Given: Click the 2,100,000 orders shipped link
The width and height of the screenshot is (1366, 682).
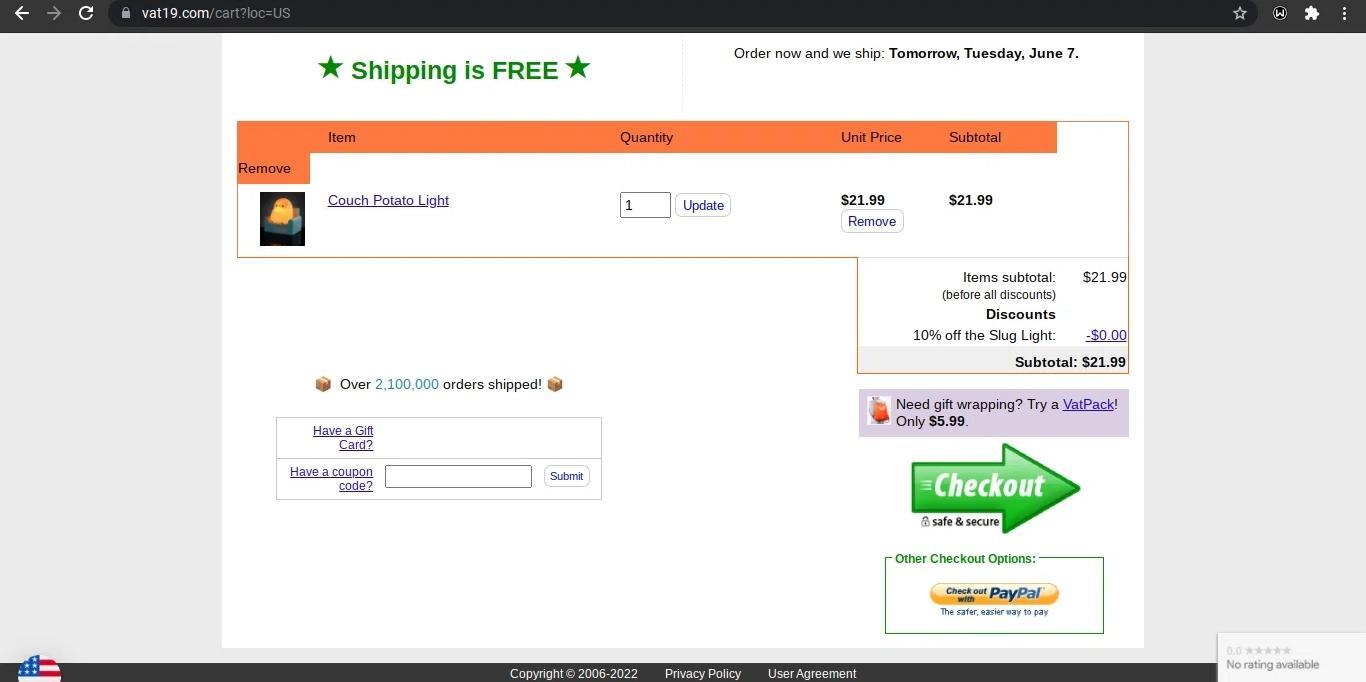Looking at the screenshot, I should tap(406, 384).
